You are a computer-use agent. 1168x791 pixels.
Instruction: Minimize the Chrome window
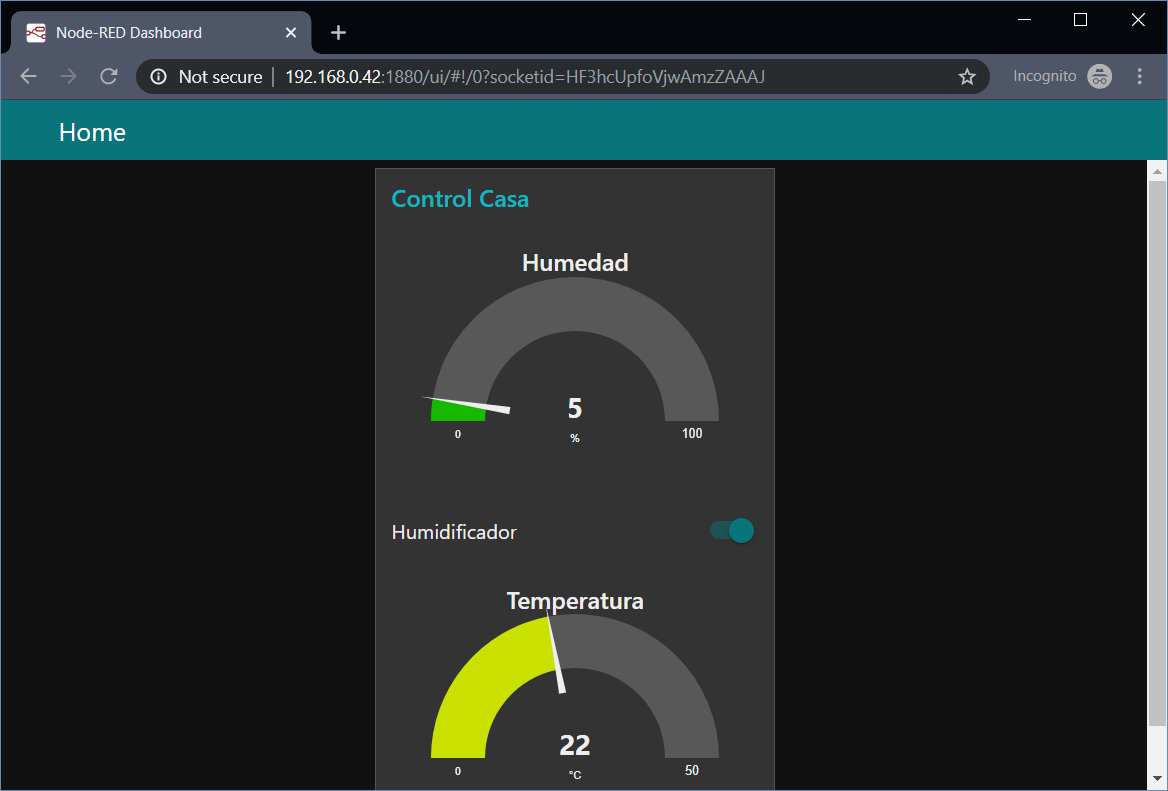click(x=1024, y=20)
